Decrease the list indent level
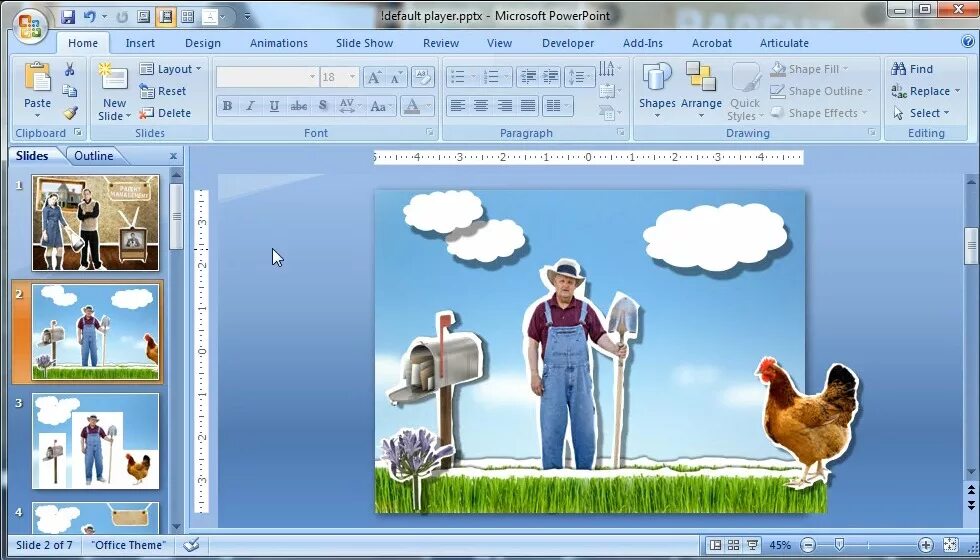This screenshot has width=980, height=560. (528, 77)
